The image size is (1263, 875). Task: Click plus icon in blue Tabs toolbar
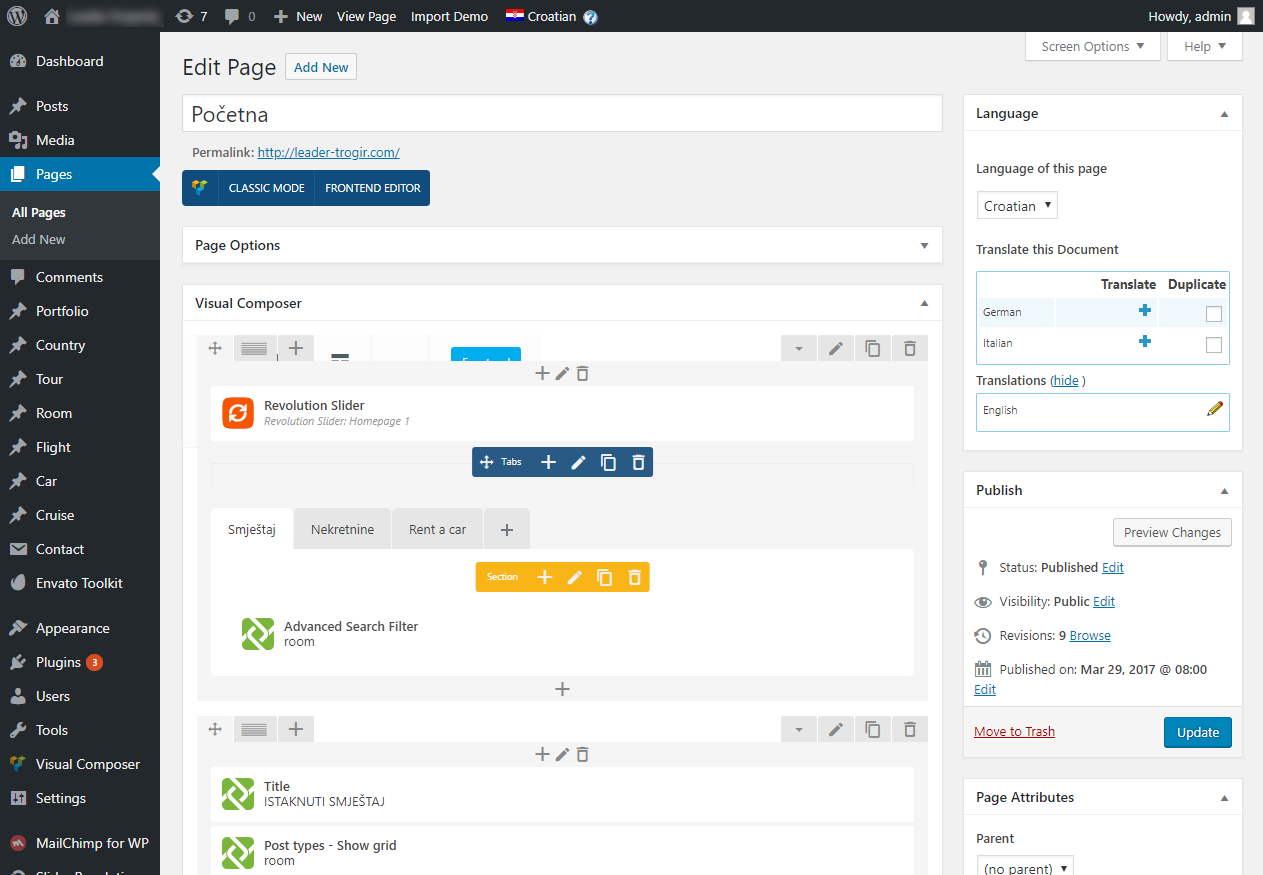tap(548, 462)
